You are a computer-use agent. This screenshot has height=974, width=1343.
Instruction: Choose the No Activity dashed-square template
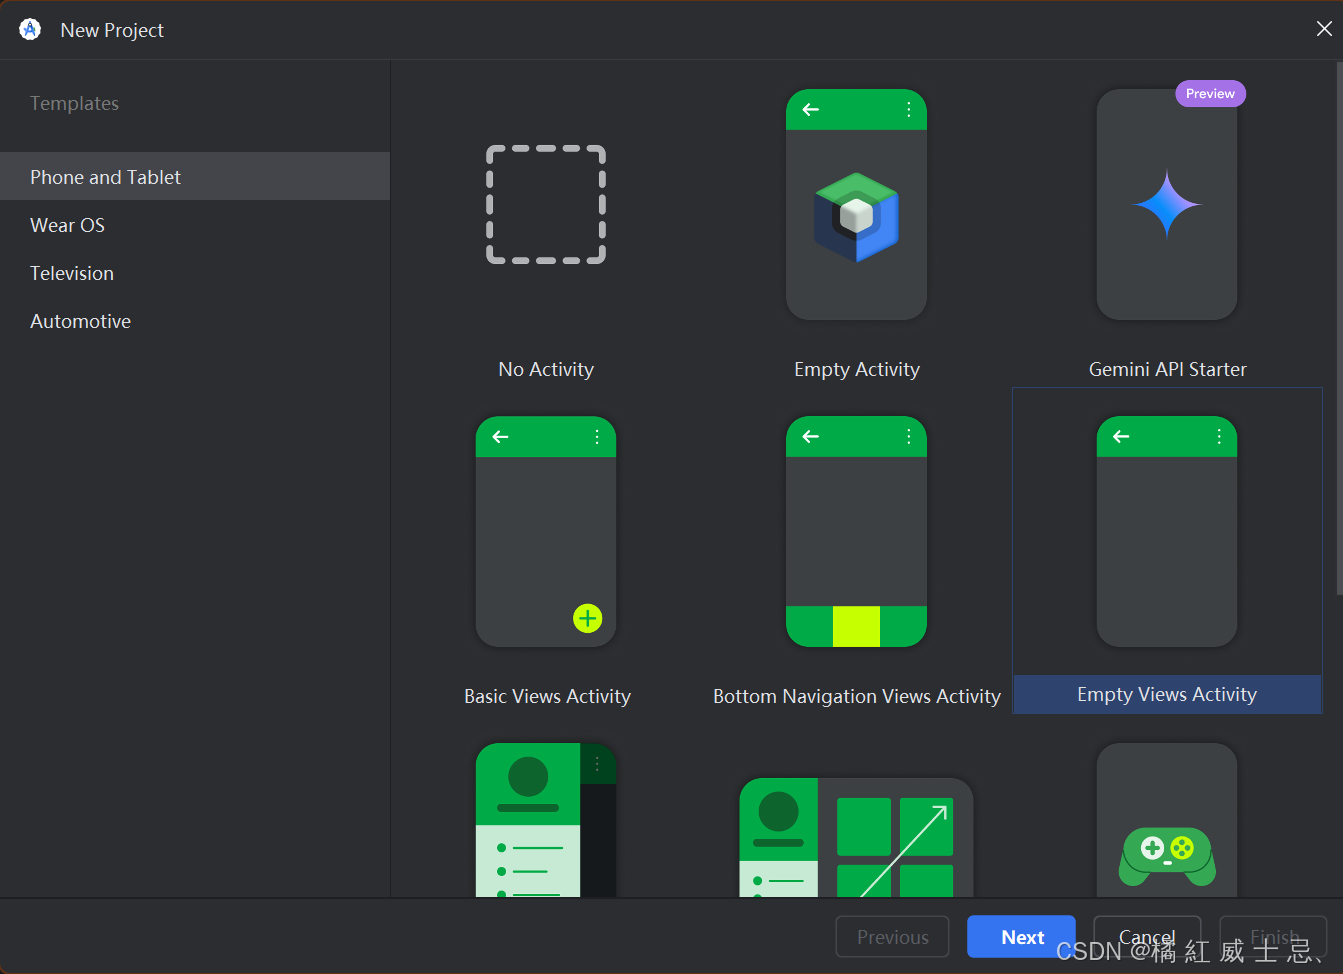click(546, 205)
